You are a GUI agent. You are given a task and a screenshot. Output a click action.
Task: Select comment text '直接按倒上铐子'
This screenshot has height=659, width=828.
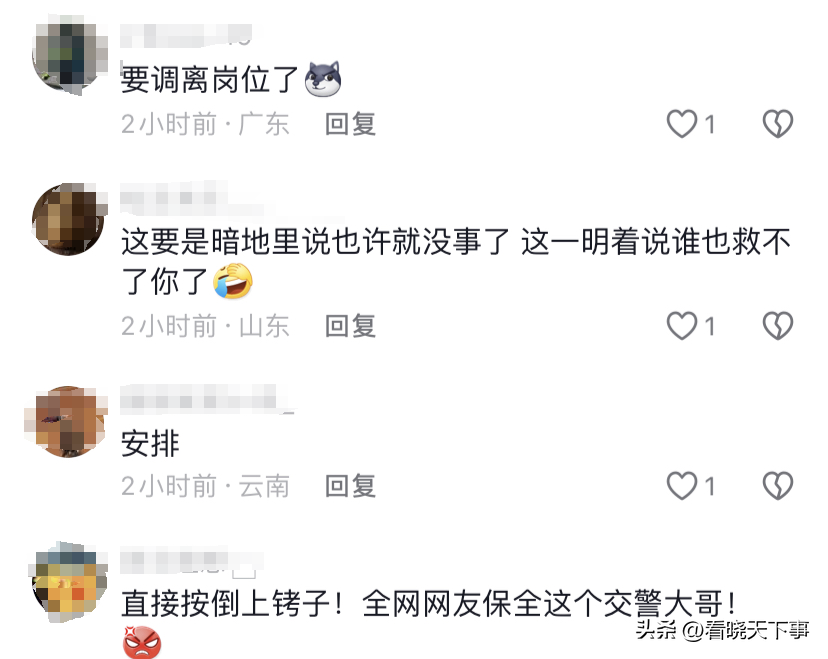[226, 604]
